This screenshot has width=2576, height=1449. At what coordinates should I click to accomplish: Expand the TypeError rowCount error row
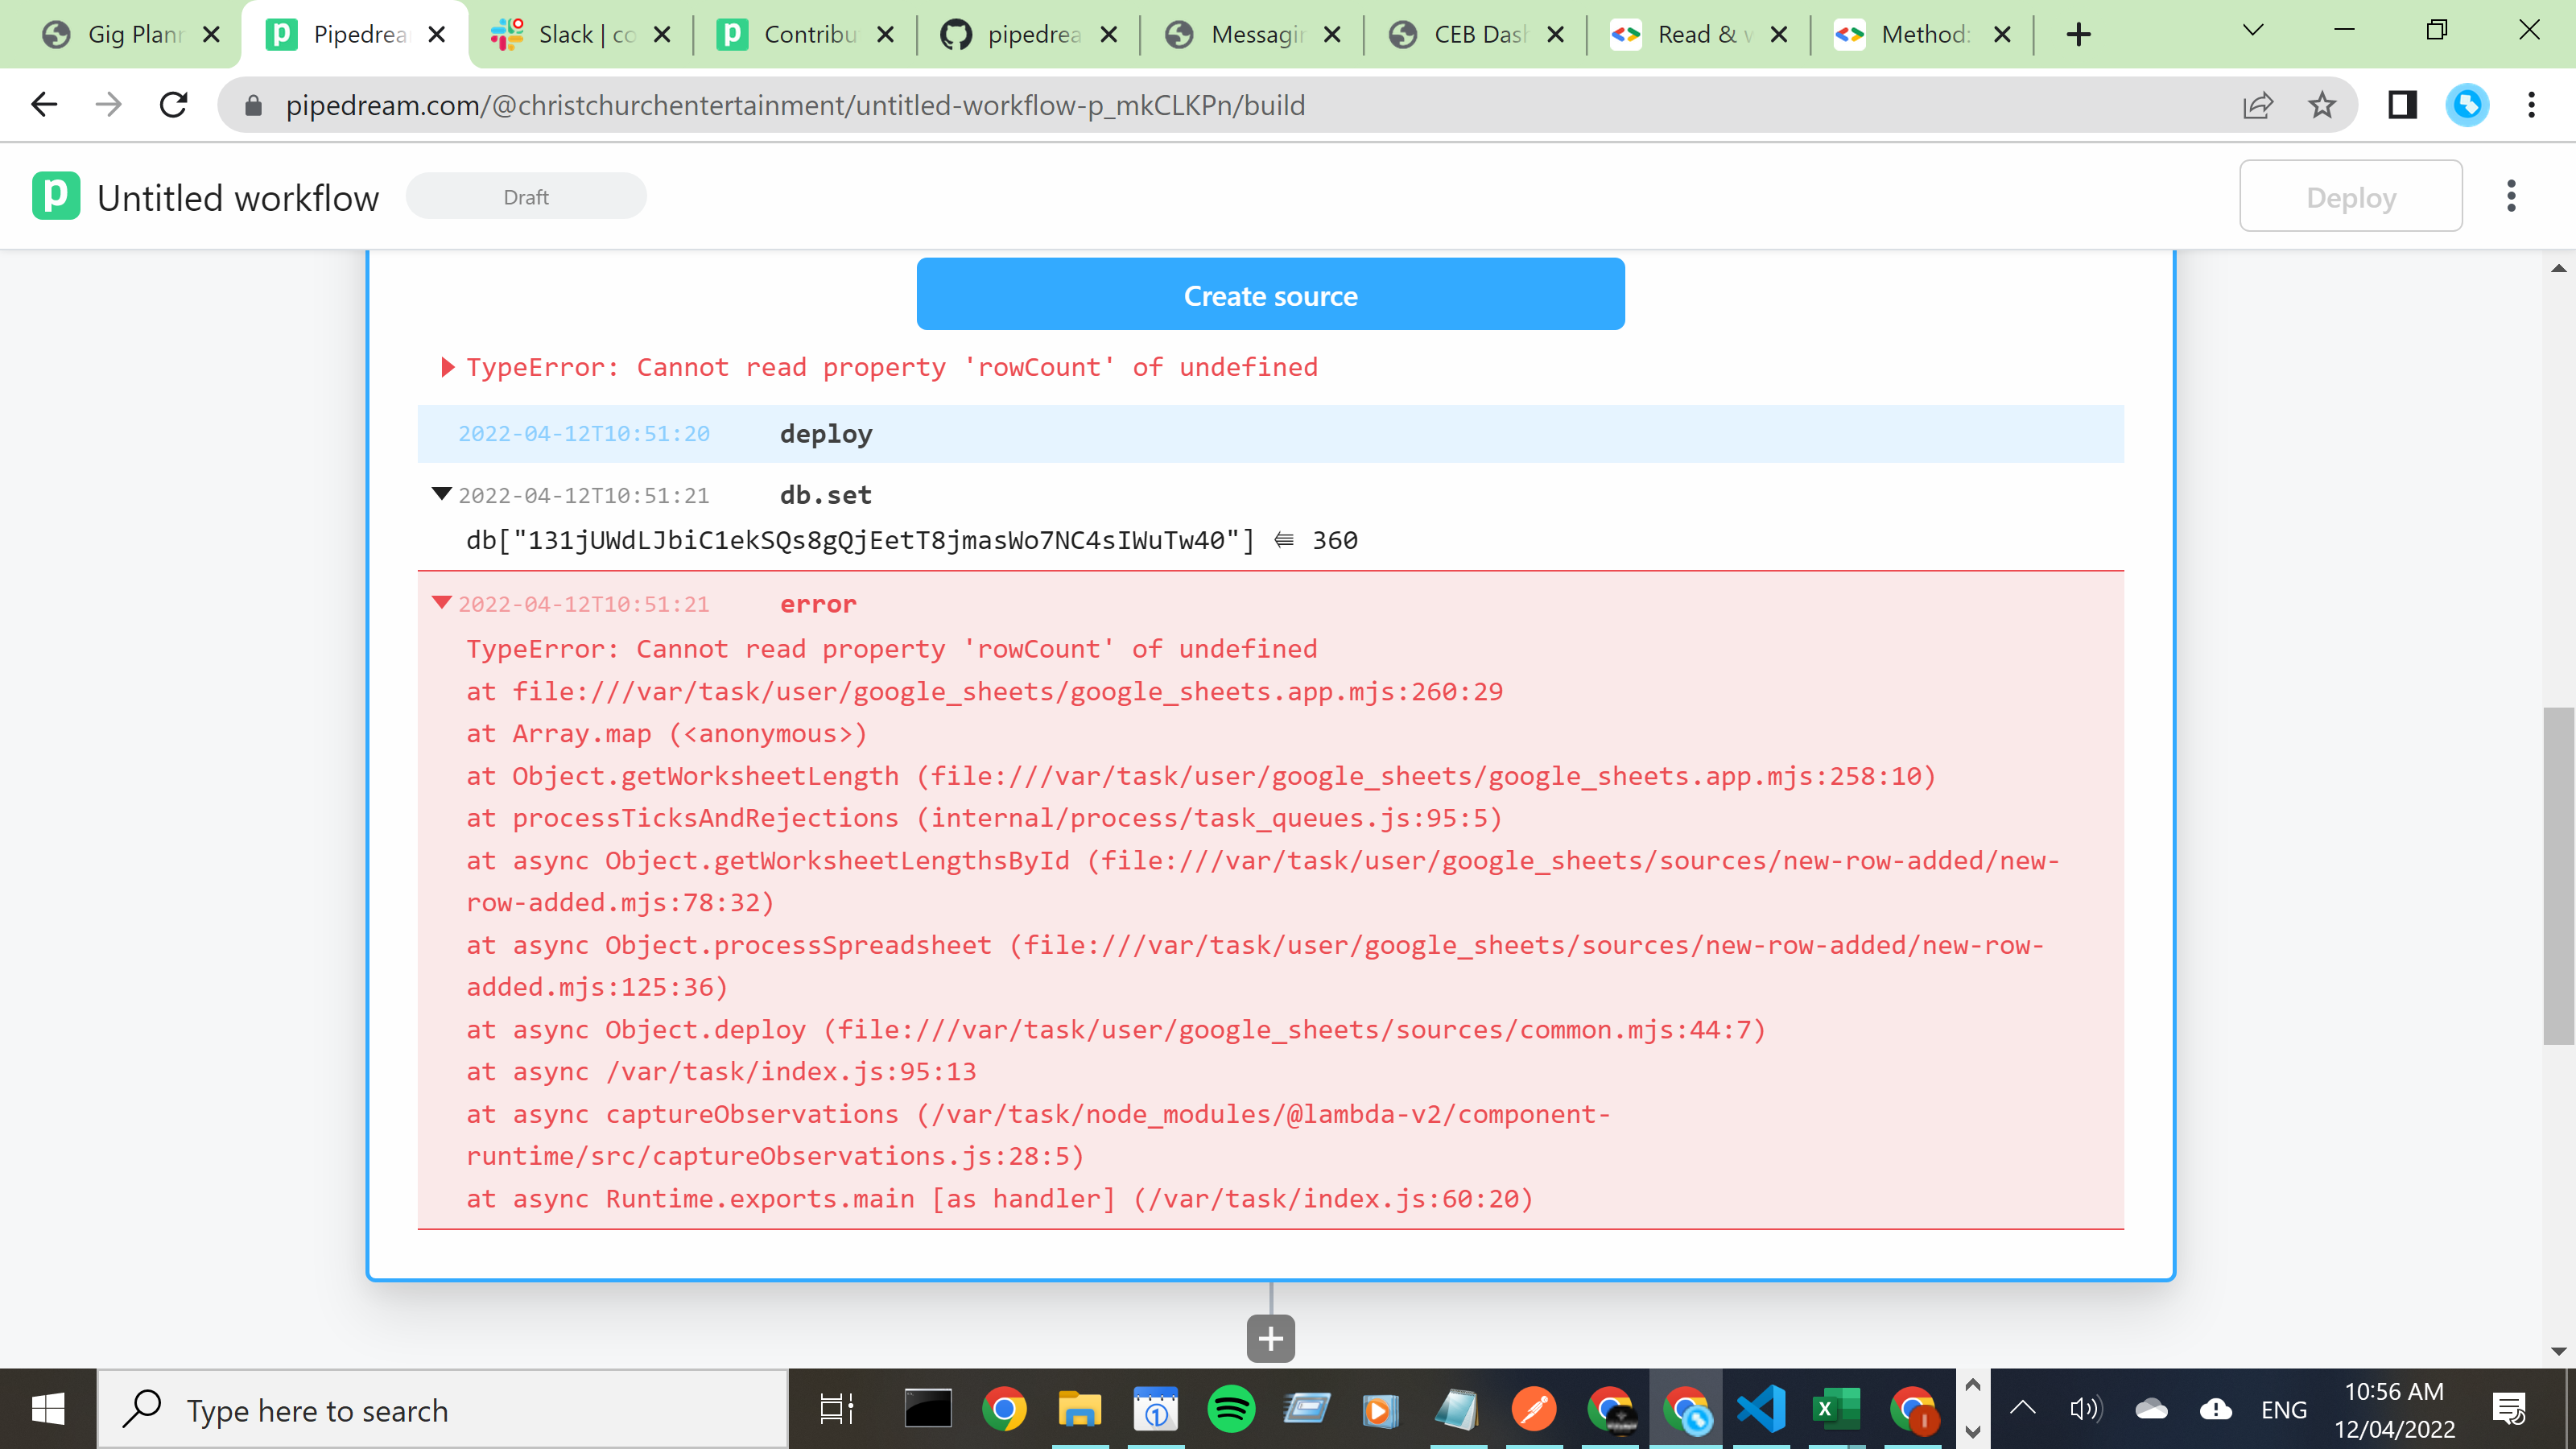[447, 367]
